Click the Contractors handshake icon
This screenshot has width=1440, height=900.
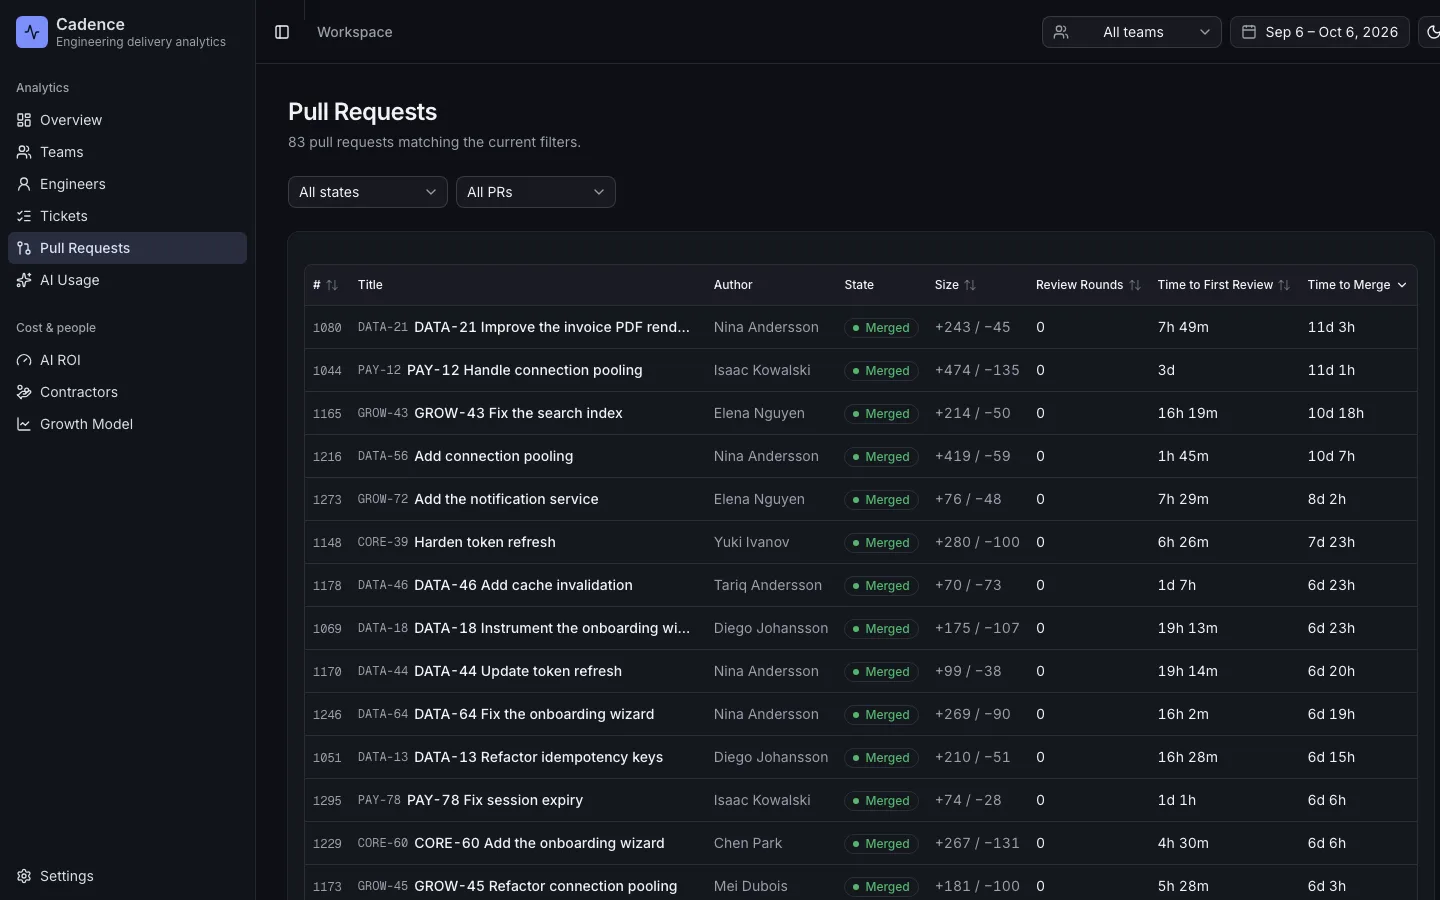(24, 392)
